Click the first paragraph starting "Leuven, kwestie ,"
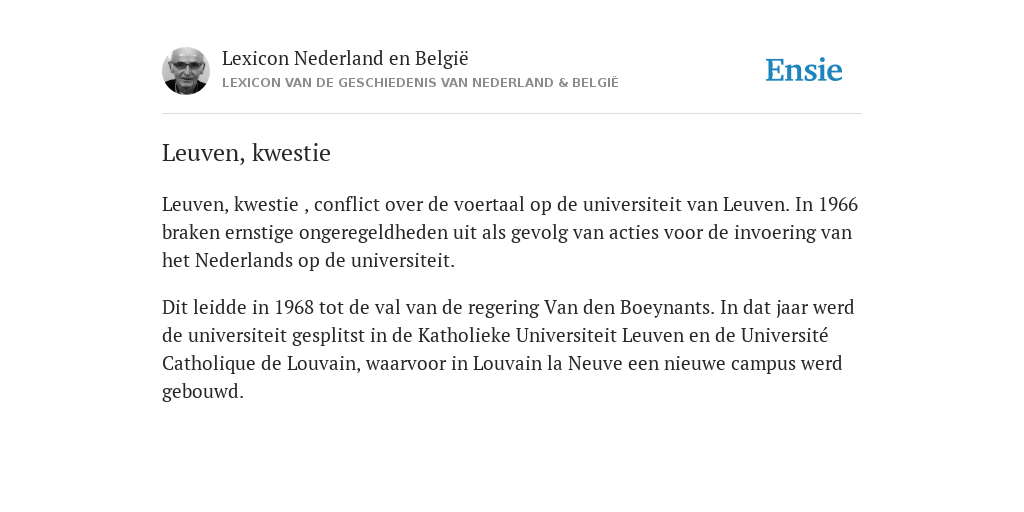This screenshot has height=512, width=1024. (x=510, y=232)
